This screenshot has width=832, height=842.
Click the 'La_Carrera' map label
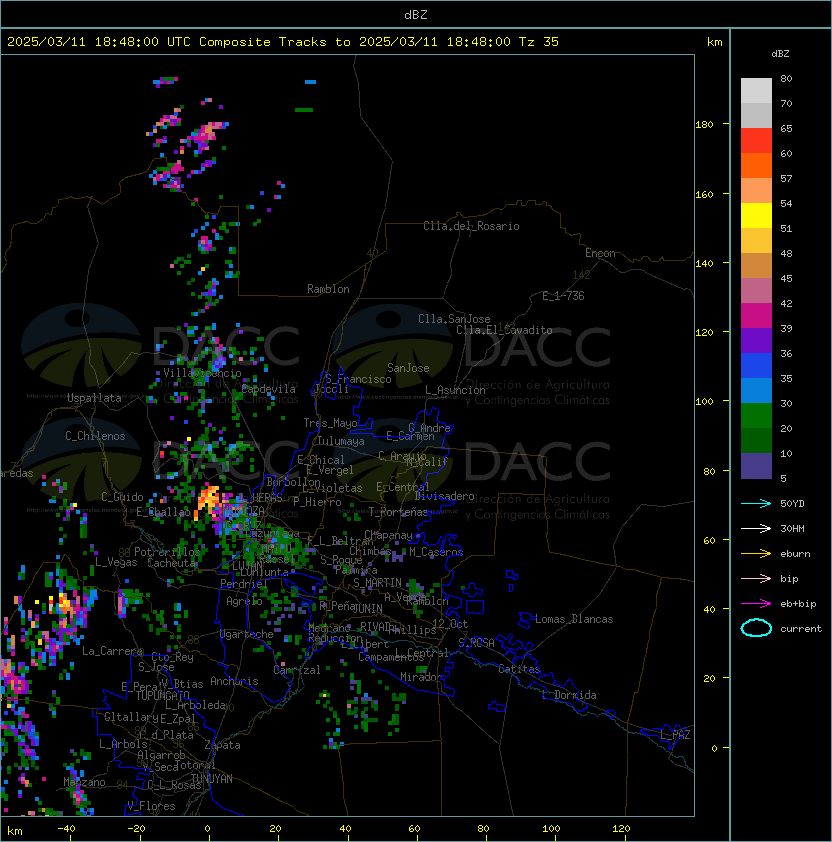click(x=113, y=651)
